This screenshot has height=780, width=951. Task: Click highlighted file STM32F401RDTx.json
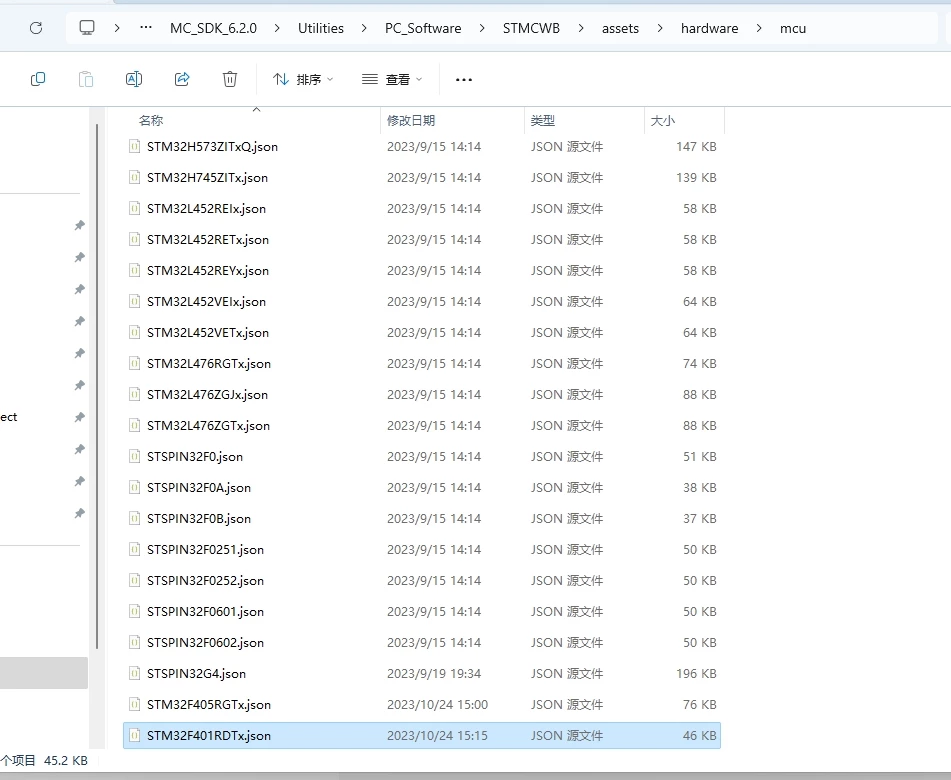click(422, 735)
